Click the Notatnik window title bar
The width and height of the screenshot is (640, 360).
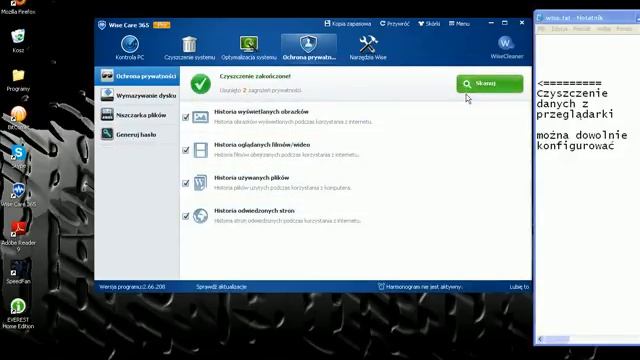(x=587, y=18)
